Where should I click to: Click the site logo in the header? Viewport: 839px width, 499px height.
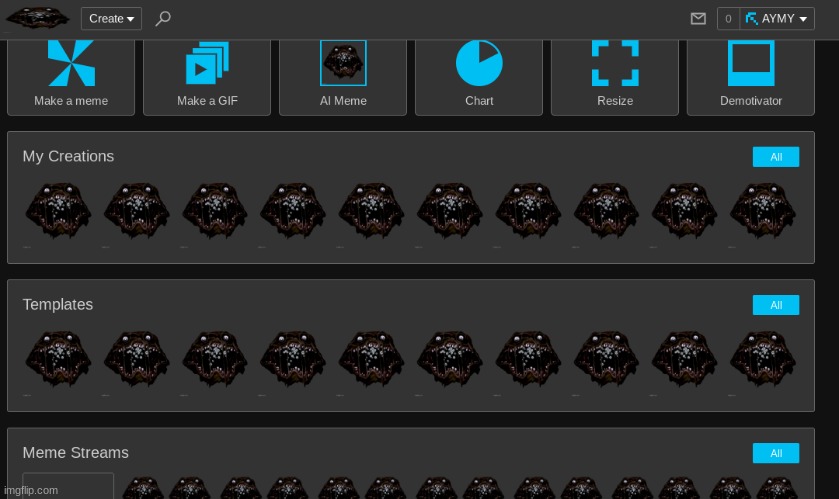pyautogui.click(x=38, y=18)
